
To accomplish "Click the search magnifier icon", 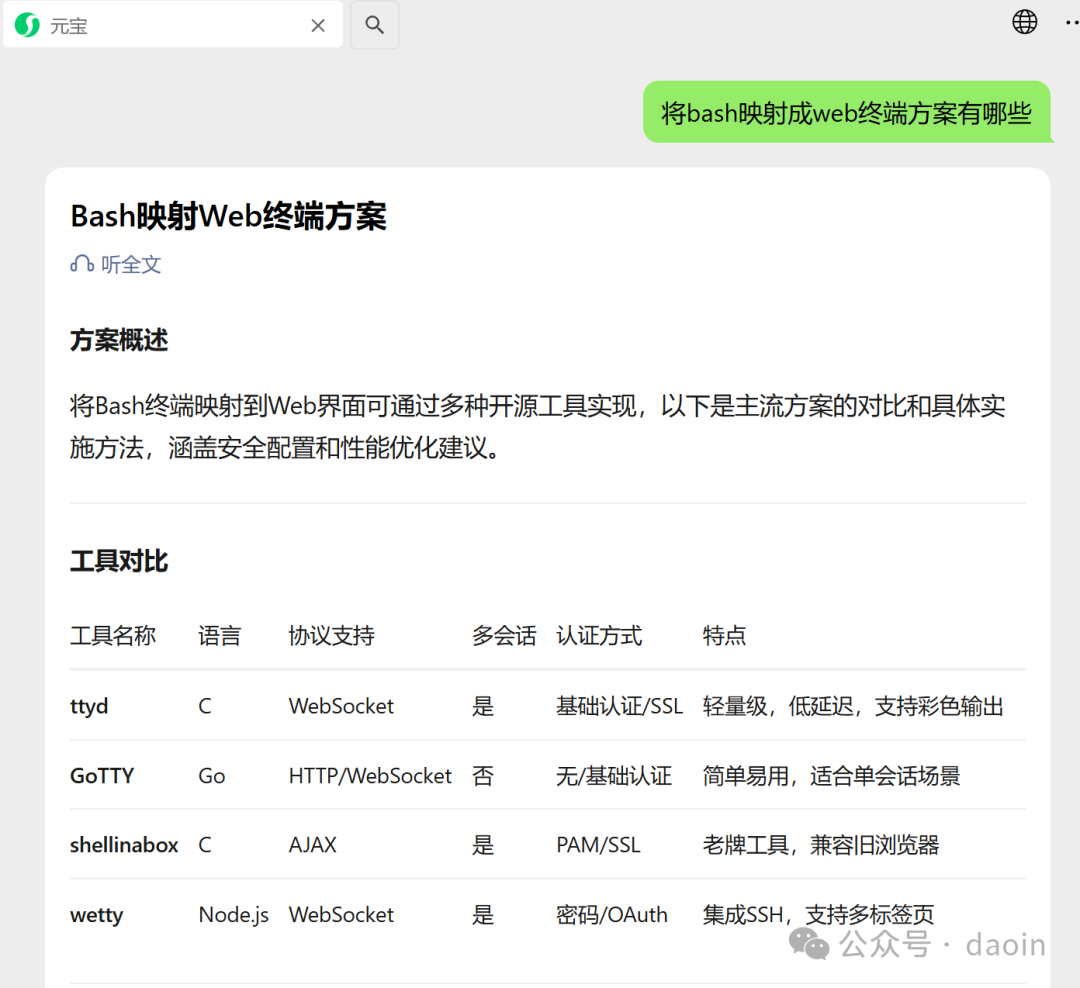I will point(374,25).
